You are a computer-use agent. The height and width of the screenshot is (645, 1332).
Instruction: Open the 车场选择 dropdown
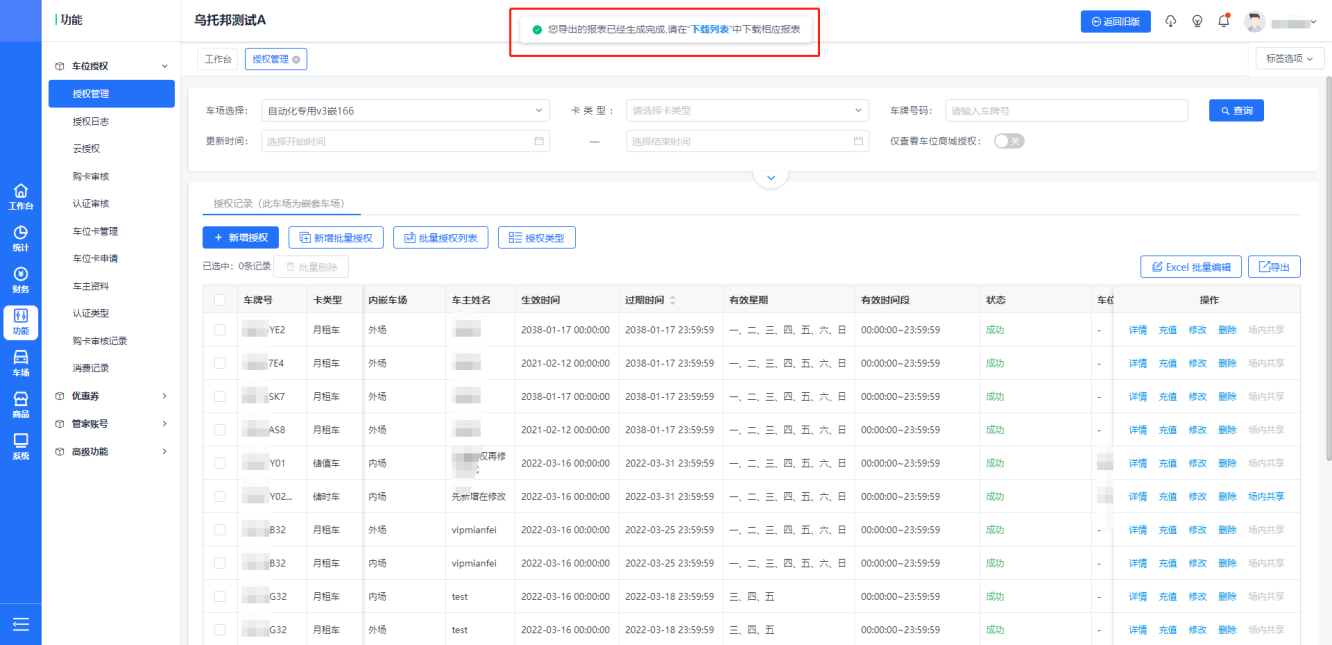(405, 110)
